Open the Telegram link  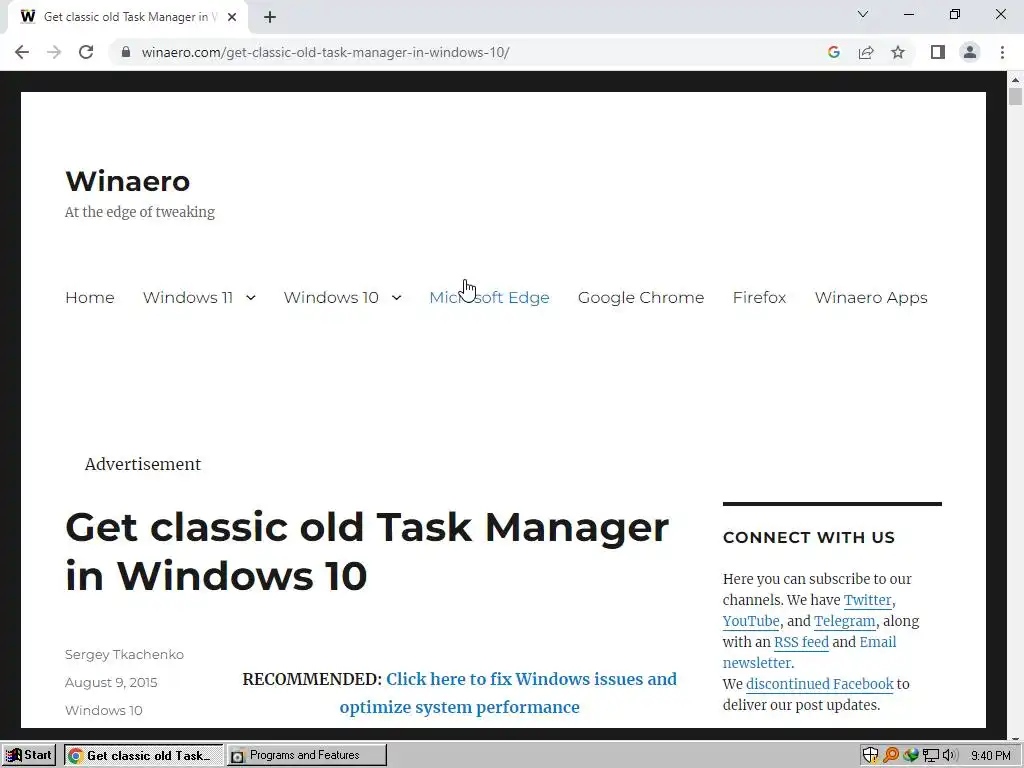(844, 621)
